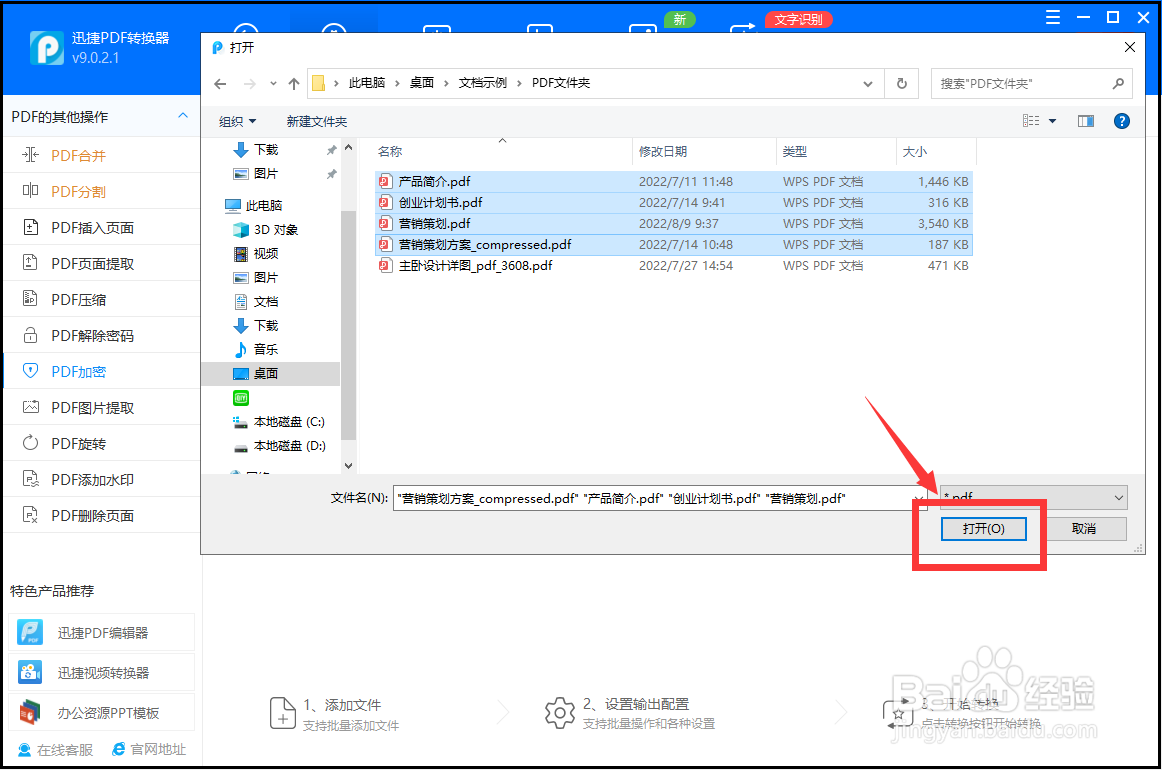Select file 营销策划.pdf
The width and height of the screenshot is (1162, 770).
coord(674,223)
